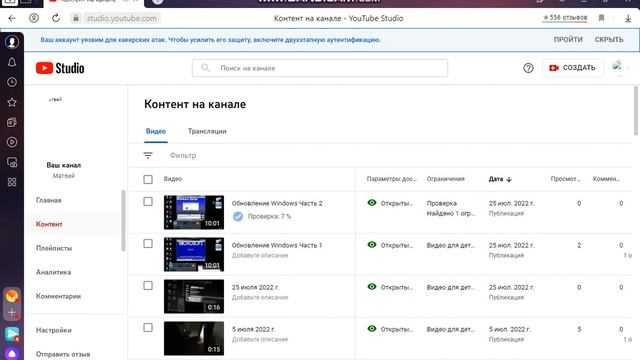Click the Studio sidebar scrollbar
Image resolution: width=640 pixels, height=360 pixels.
click(x=123, y=221)
